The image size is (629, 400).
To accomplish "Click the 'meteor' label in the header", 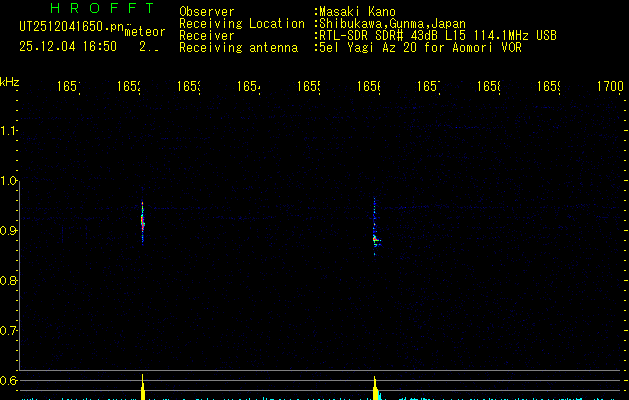I will click(x=145, y=32).
